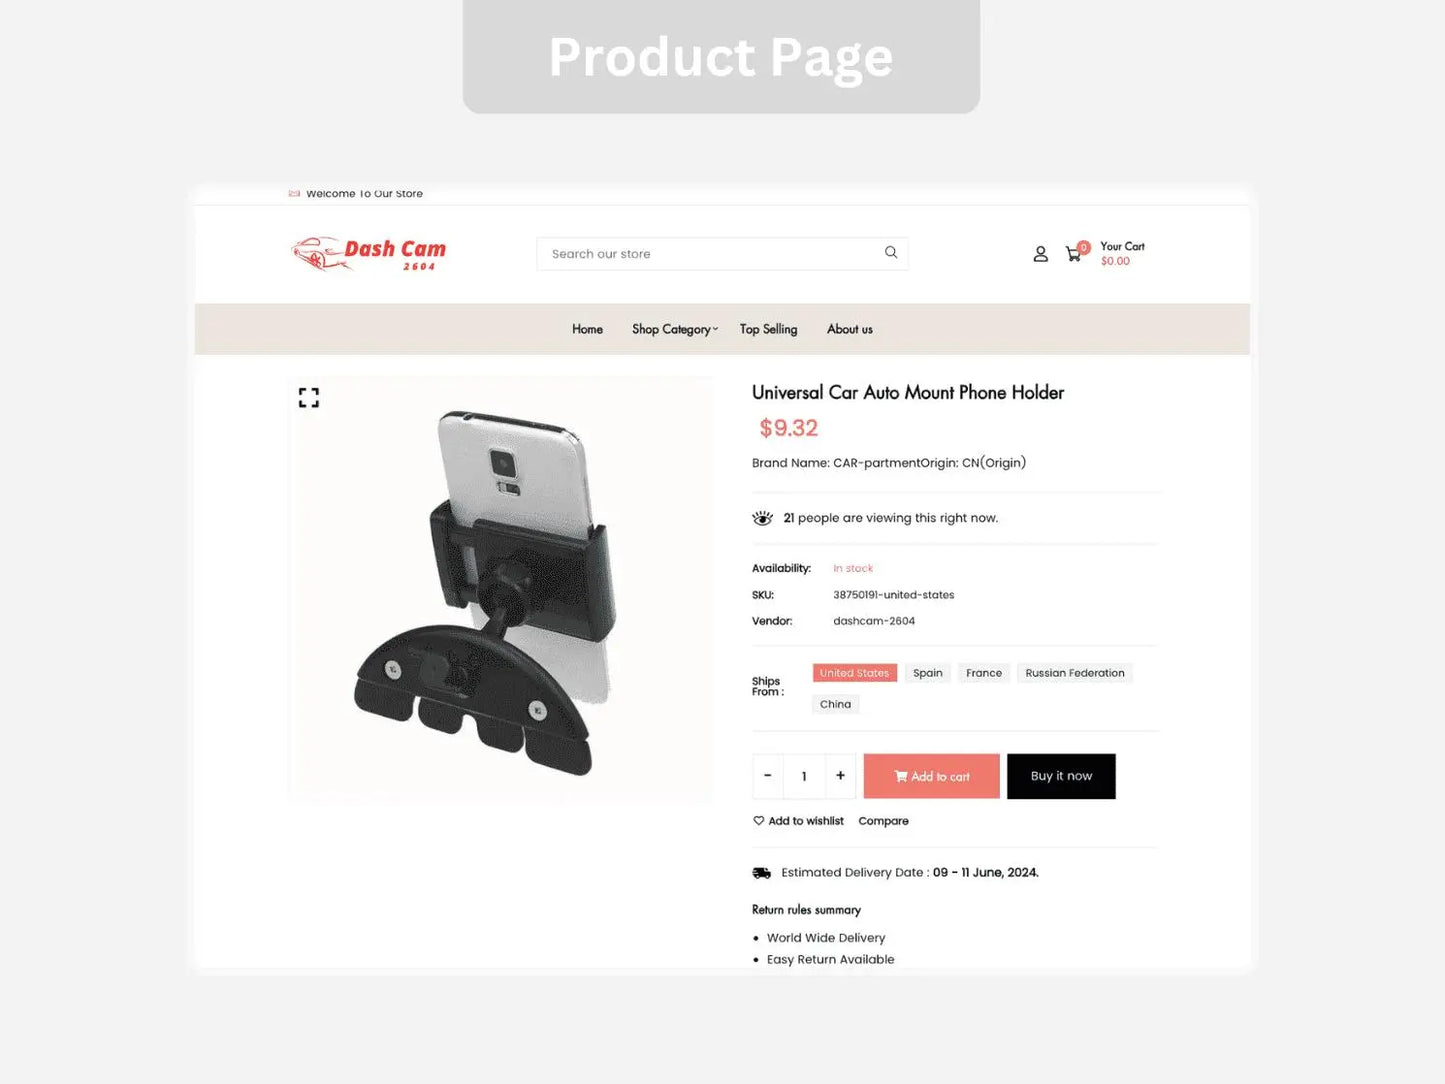1445x1084 pixels.
Task: Open the Top Selling menu item
Action: coord(769,329)
